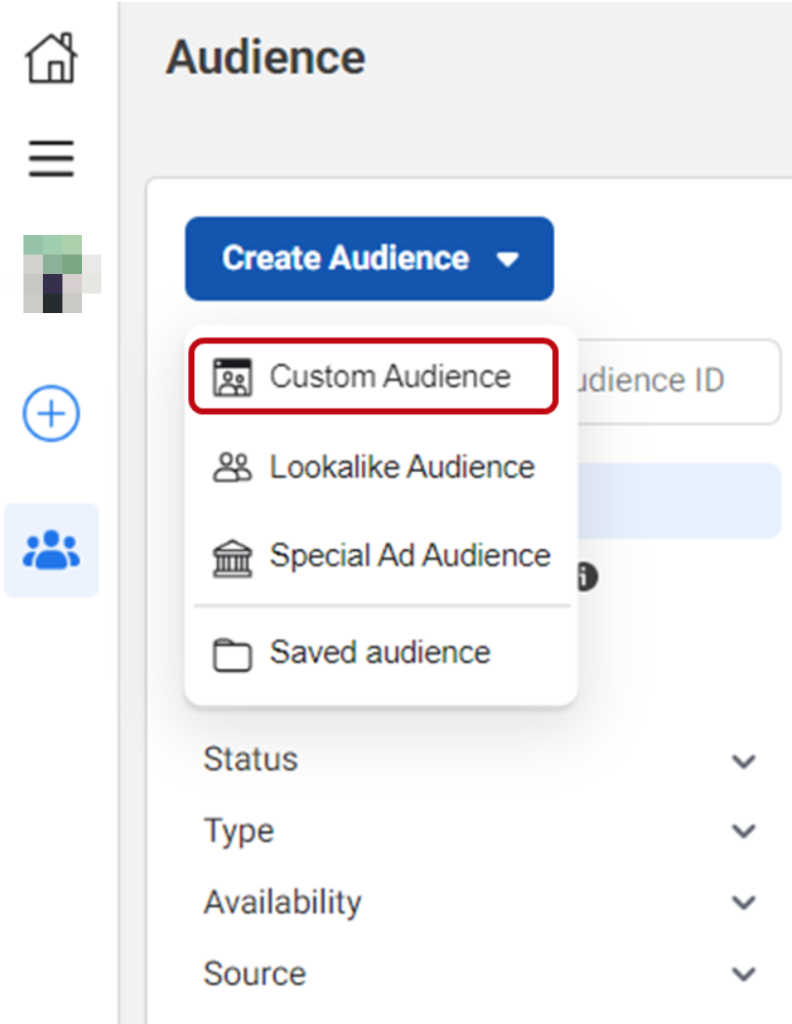
Task: Click the bank icon beside Special Ad Audience
Action: tap(233, 557)
